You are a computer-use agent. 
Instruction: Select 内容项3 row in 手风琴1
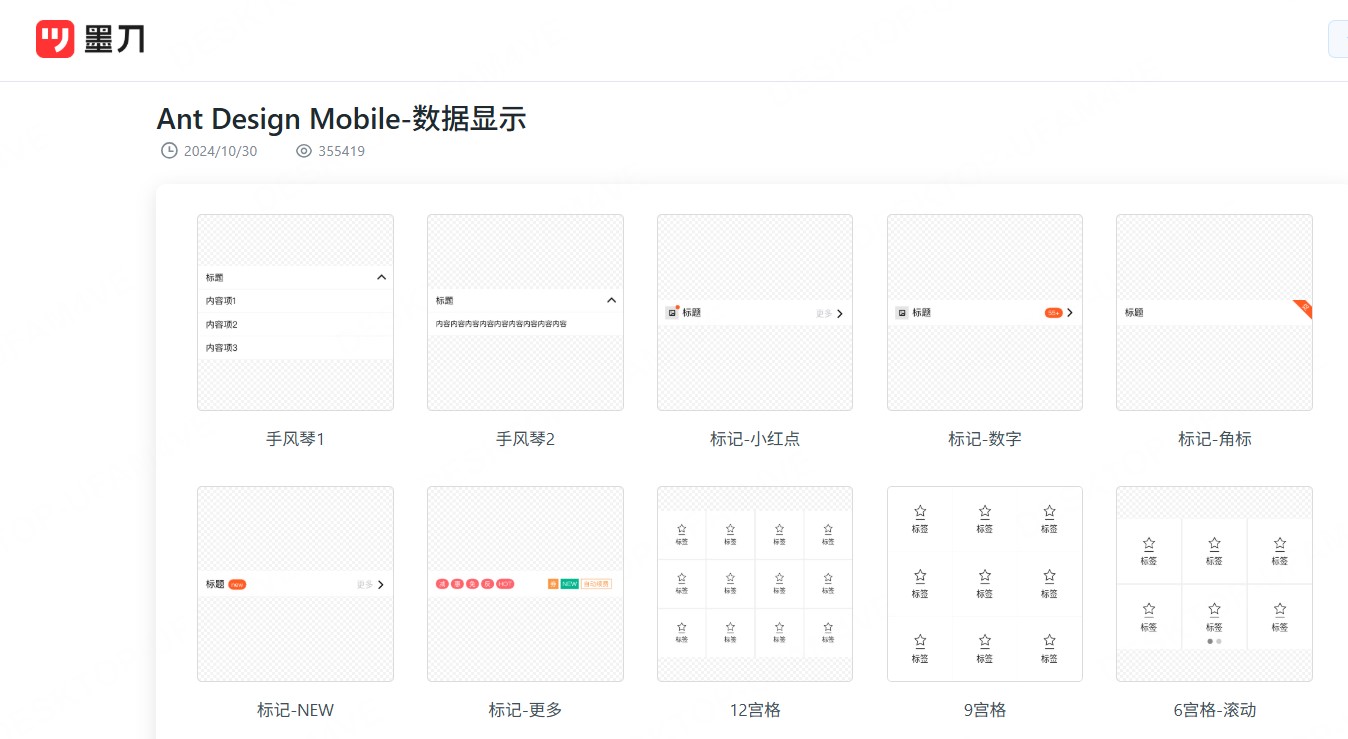[295, 348]
